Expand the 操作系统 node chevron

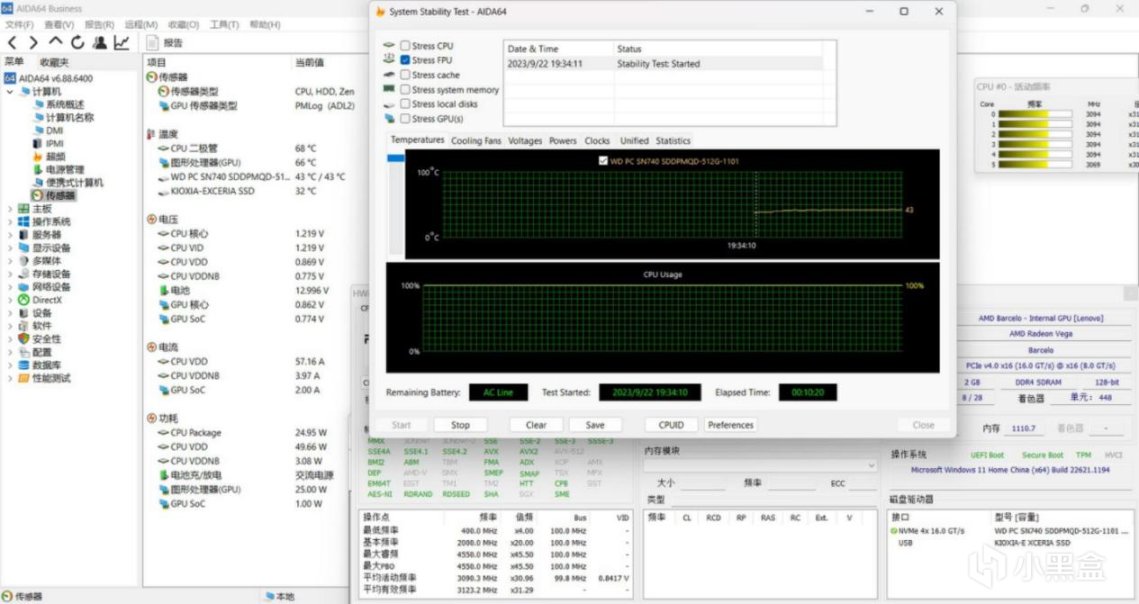pos(10,222)
